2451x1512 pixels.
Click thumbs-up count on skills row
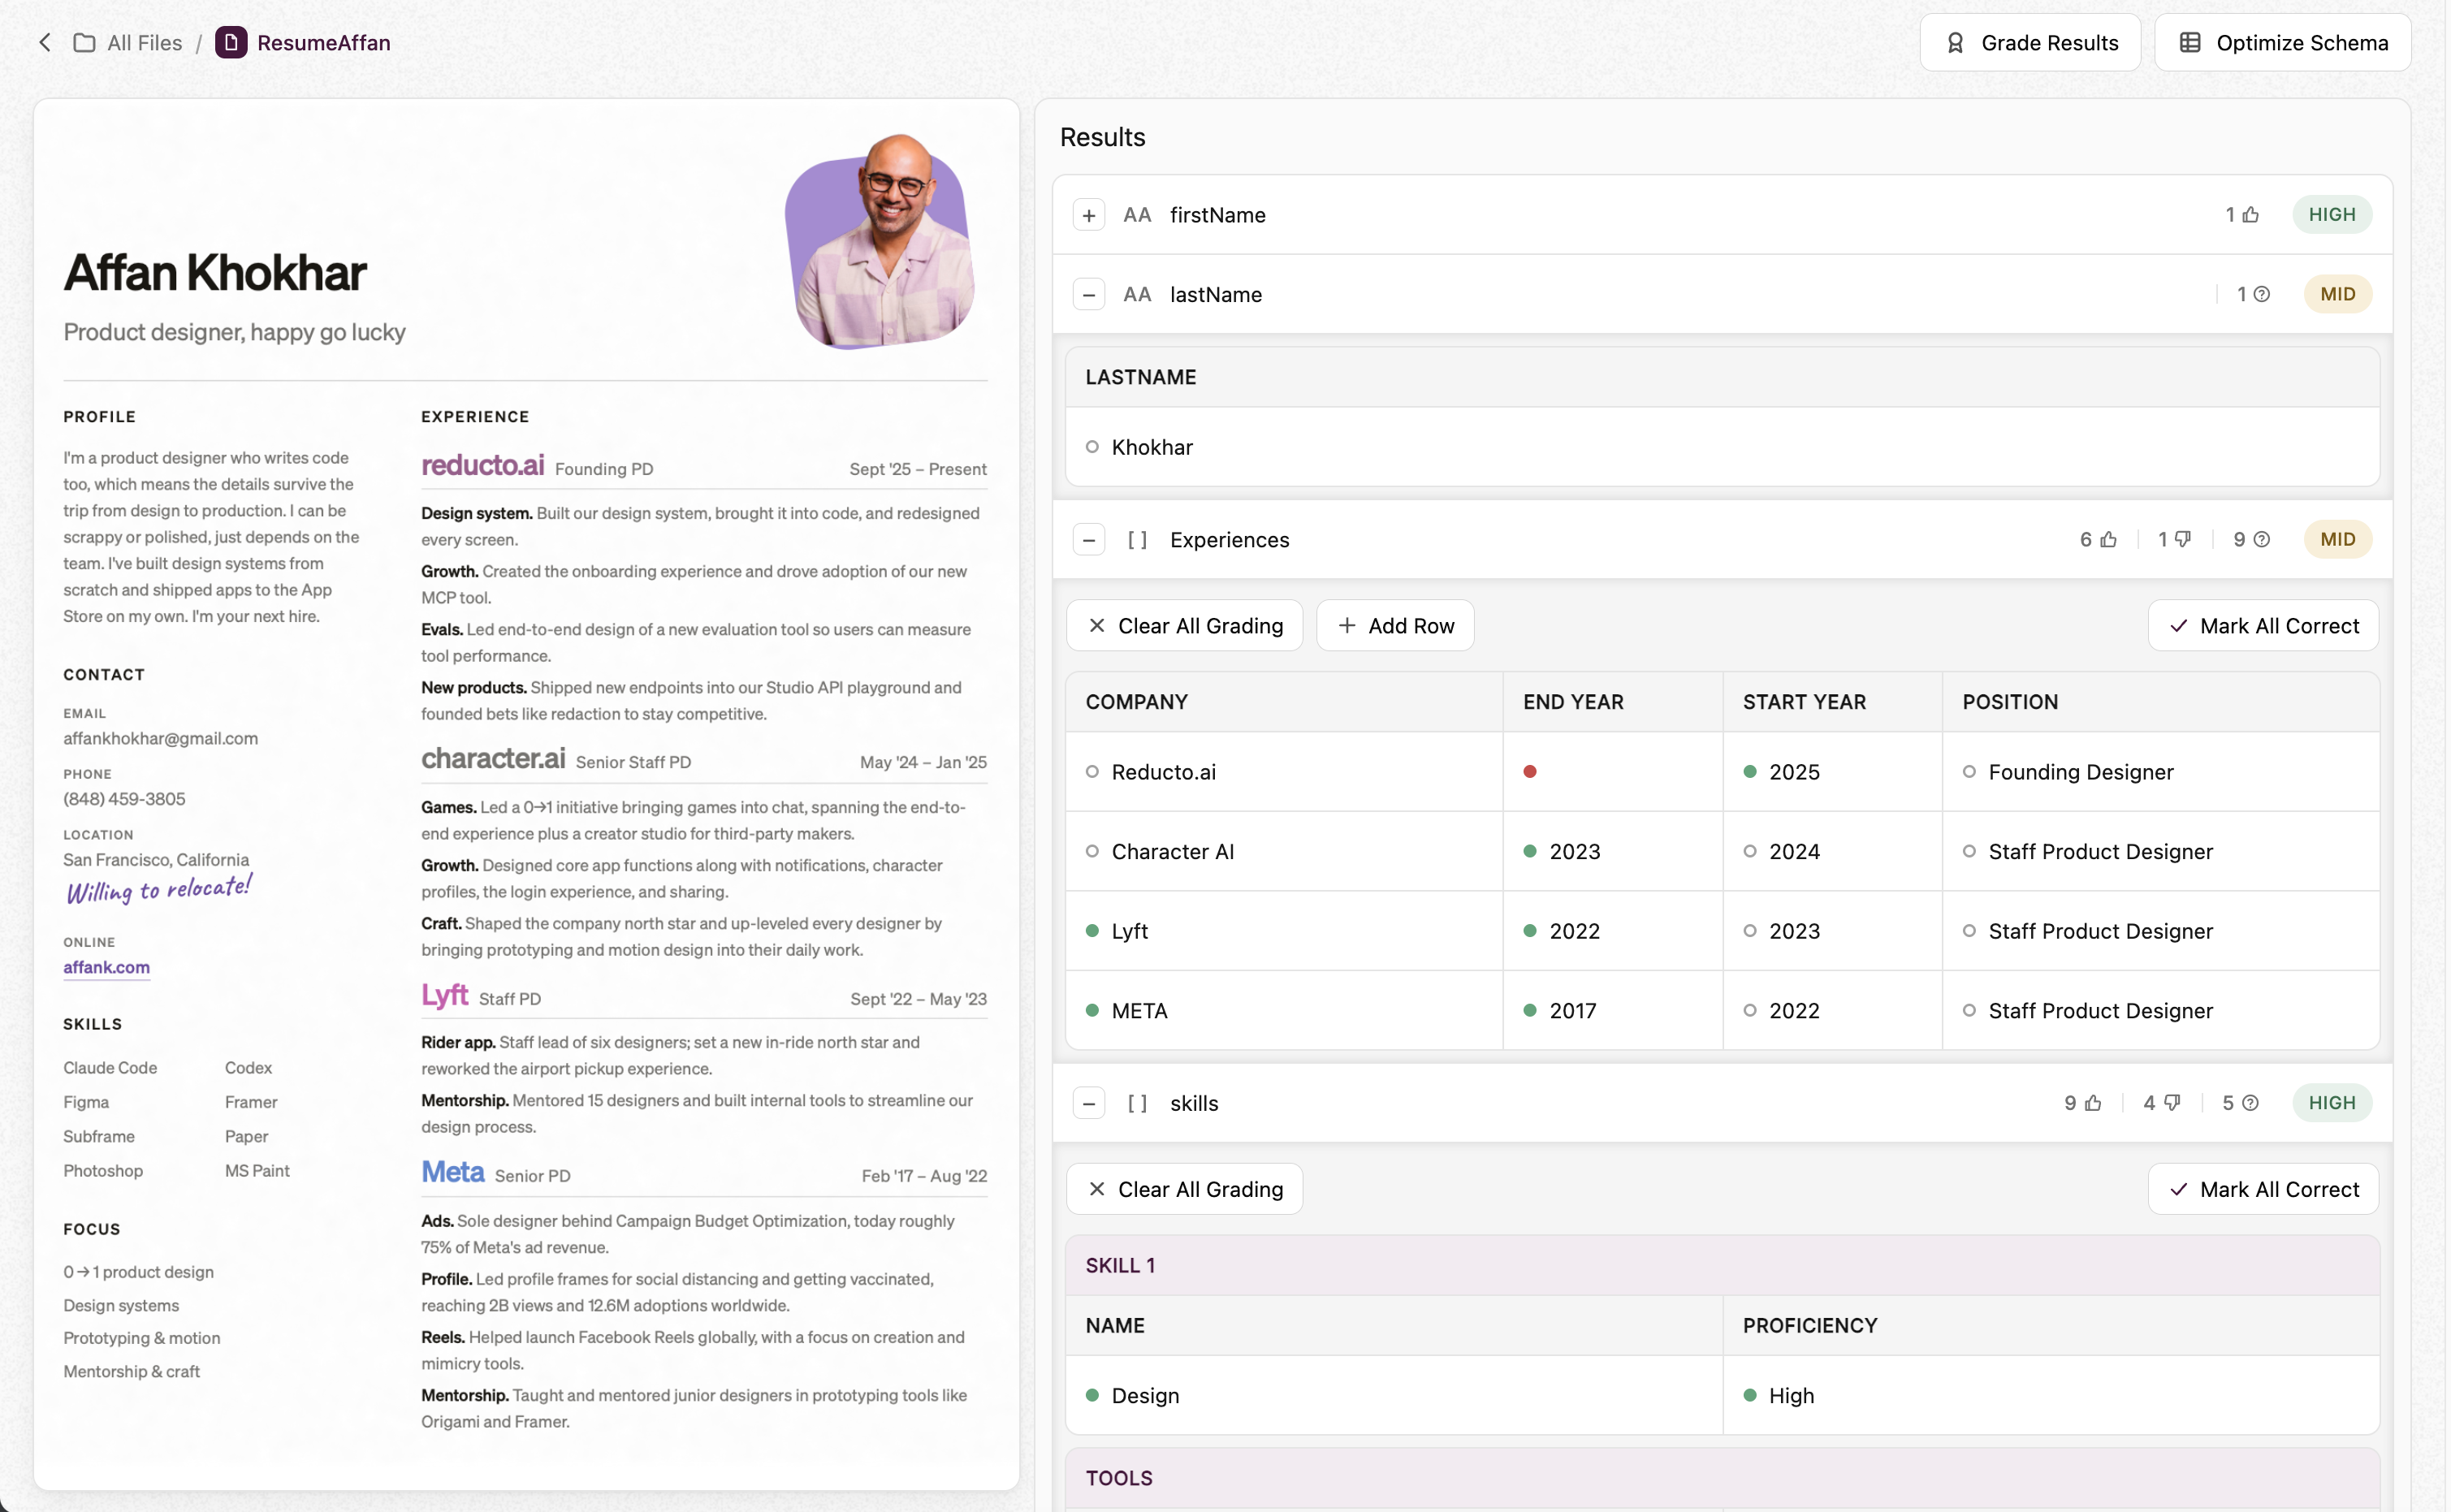click(2082, 1102)
